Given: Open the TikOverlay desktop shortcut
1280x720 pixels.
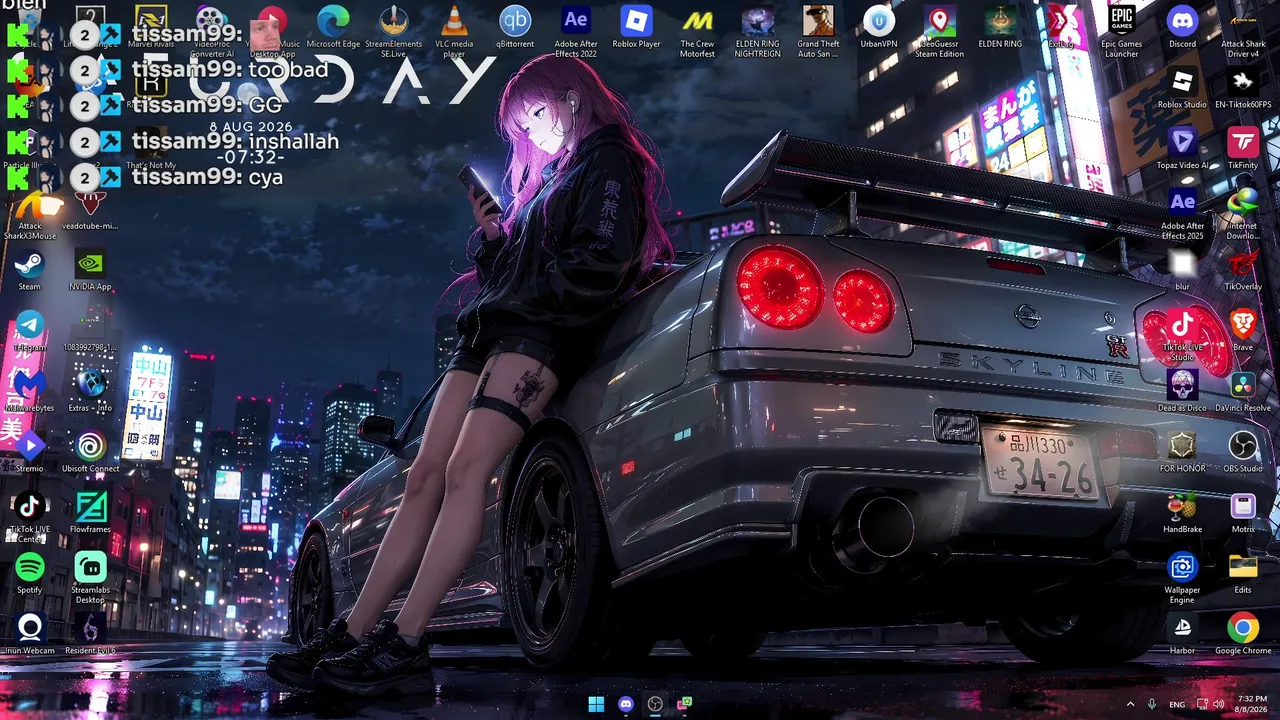Looking at the screenshot, I should pyautogui.click(x=1243, y=271).
